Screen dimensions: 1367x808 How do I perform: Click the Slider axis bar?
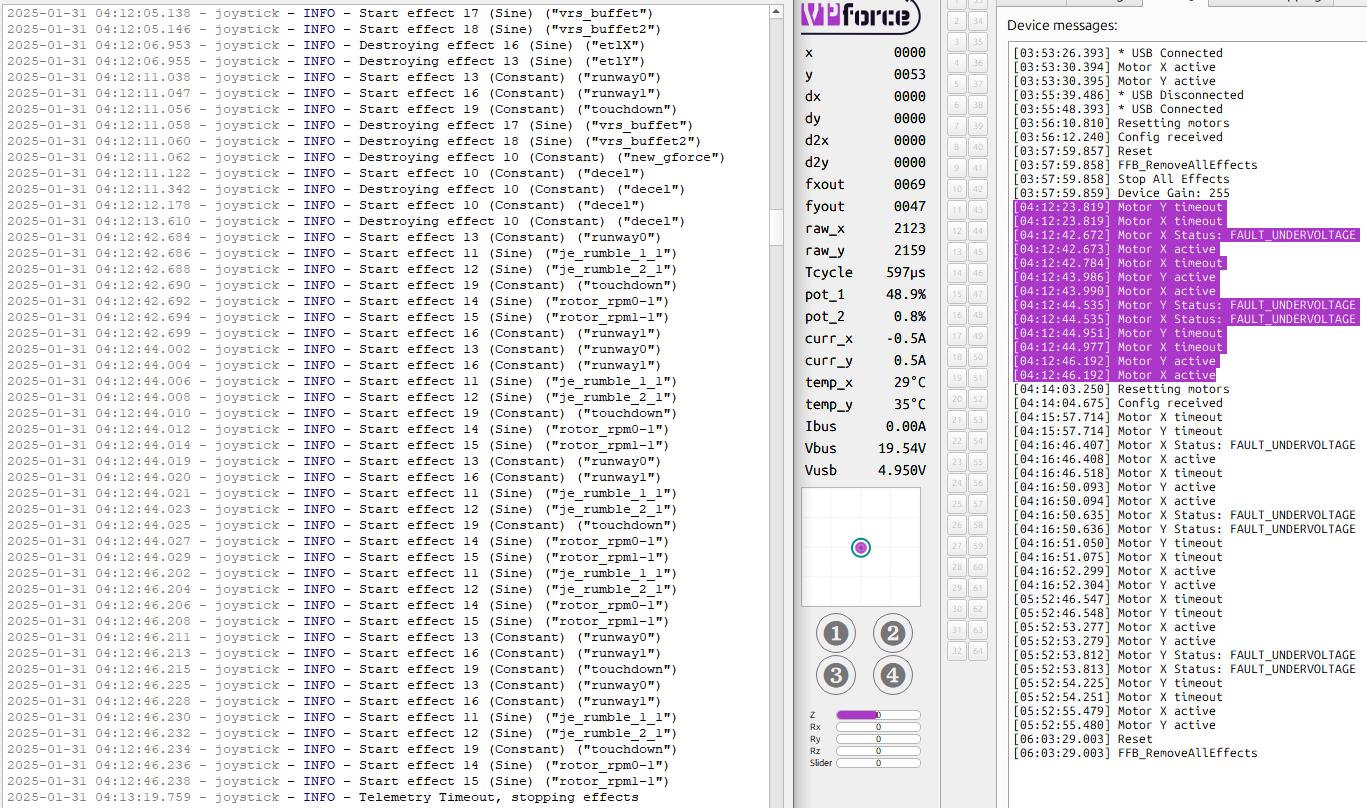point(878,763)
